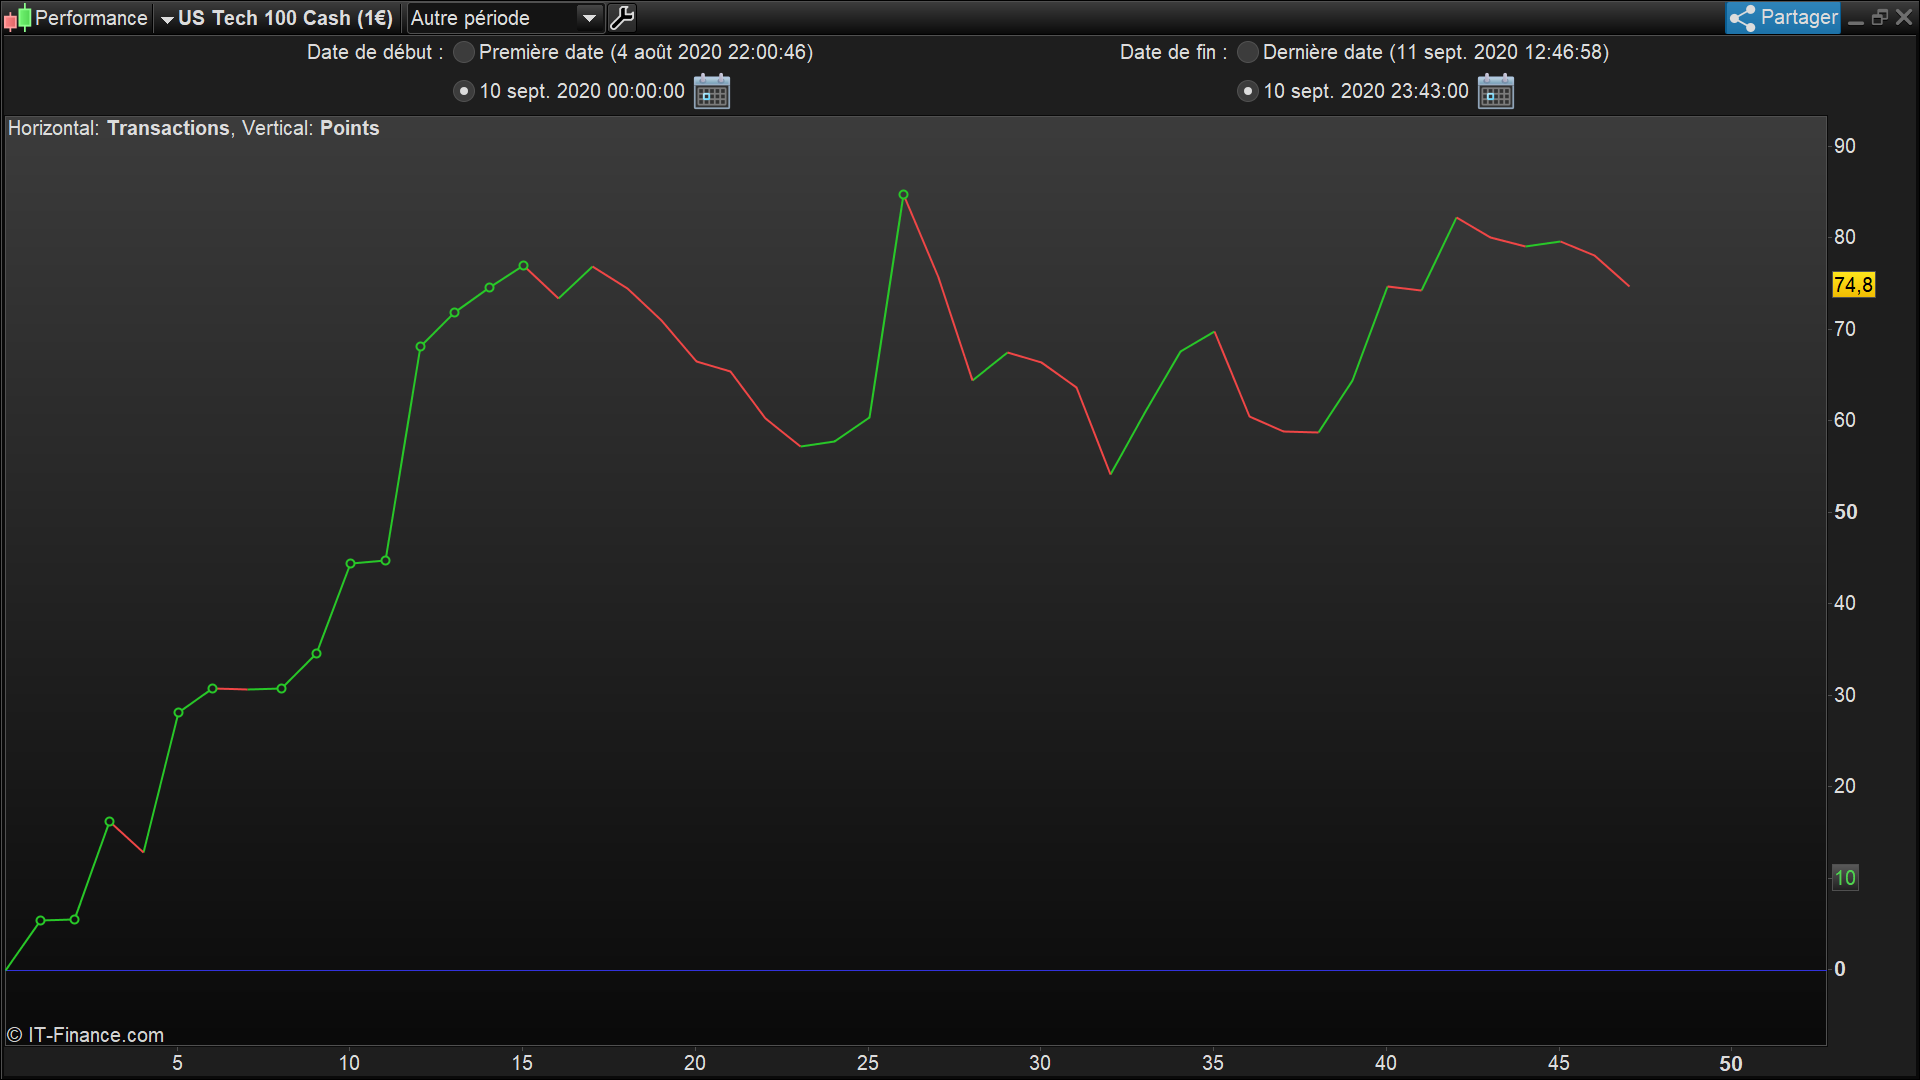The width and height of the screenshot is (1920, 1080).
Task: Restore the window with the restore icon
Action: (x=1880, y=18)
